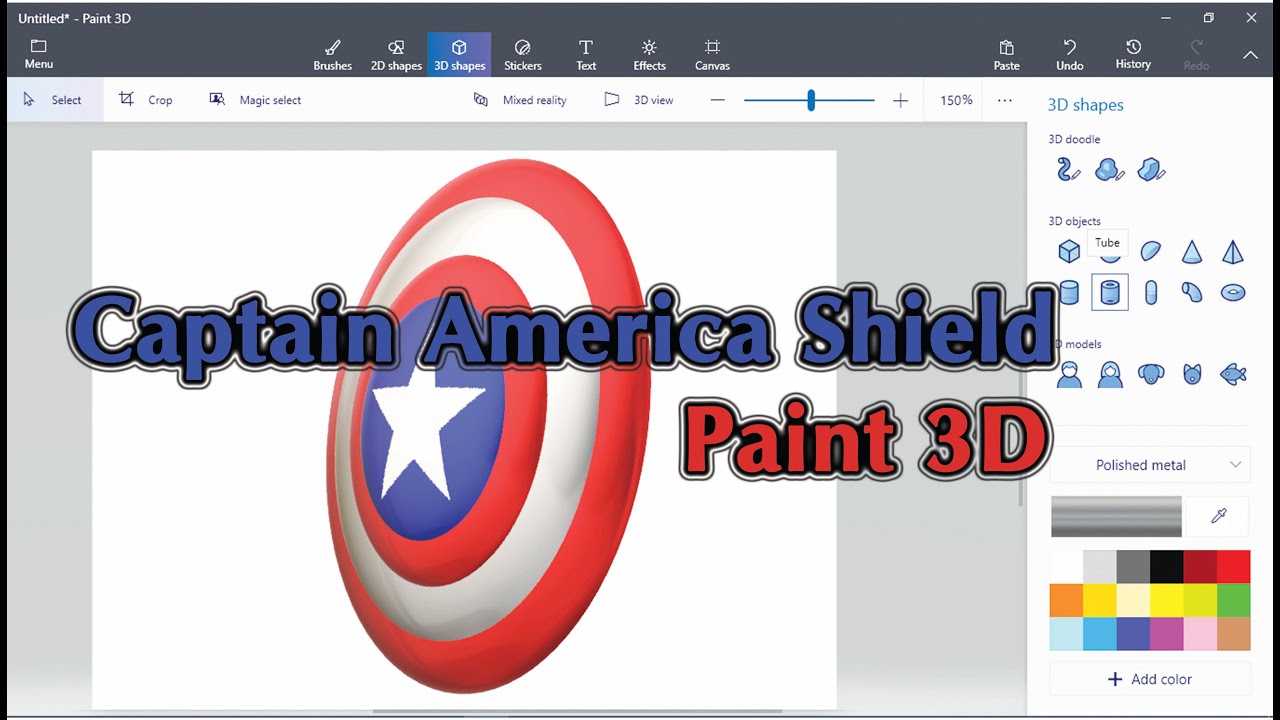Switch to the Text tab
This screenshot has width=1280, height=720.
tap(586, 55)
